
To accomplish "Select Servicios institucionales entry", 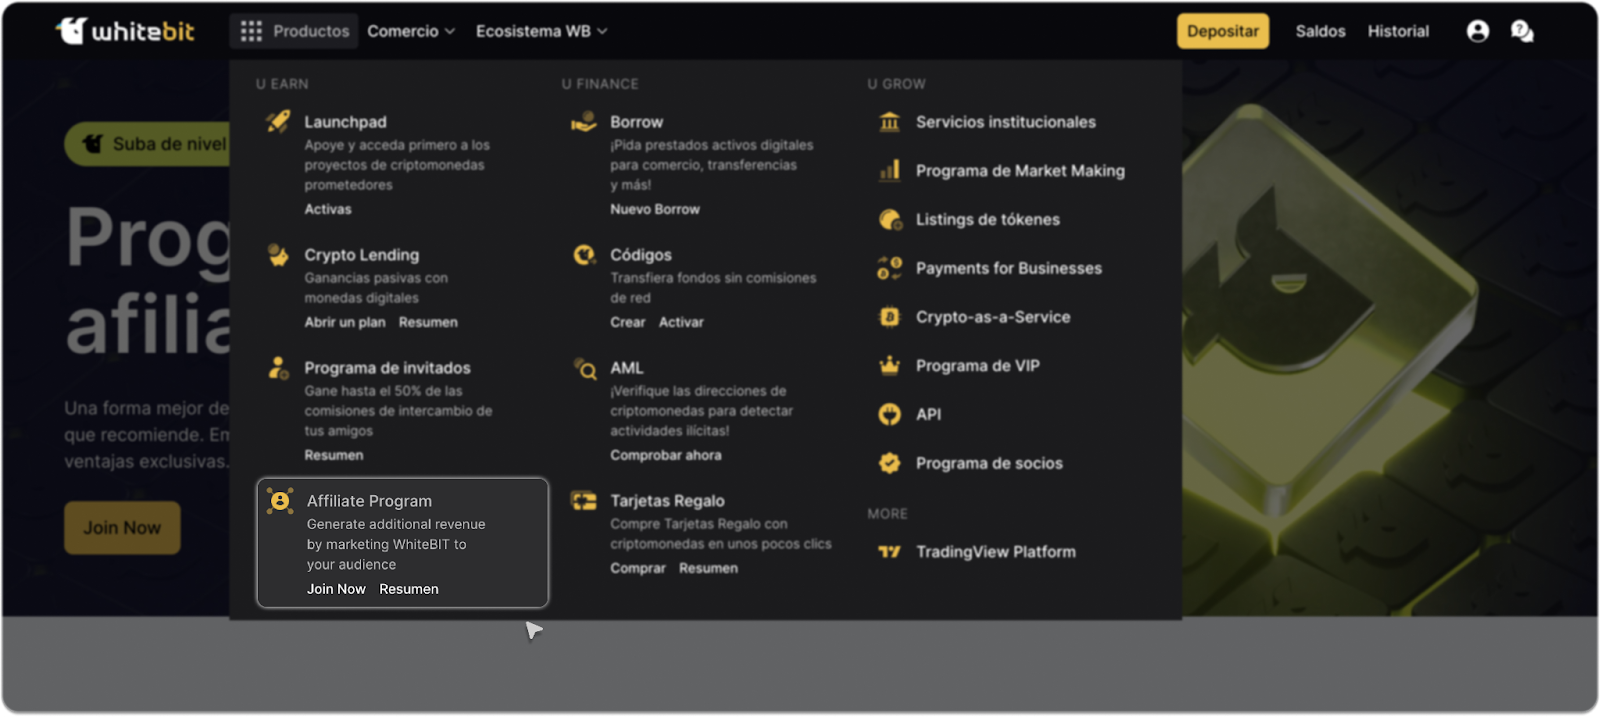I will pos(1005,122).
